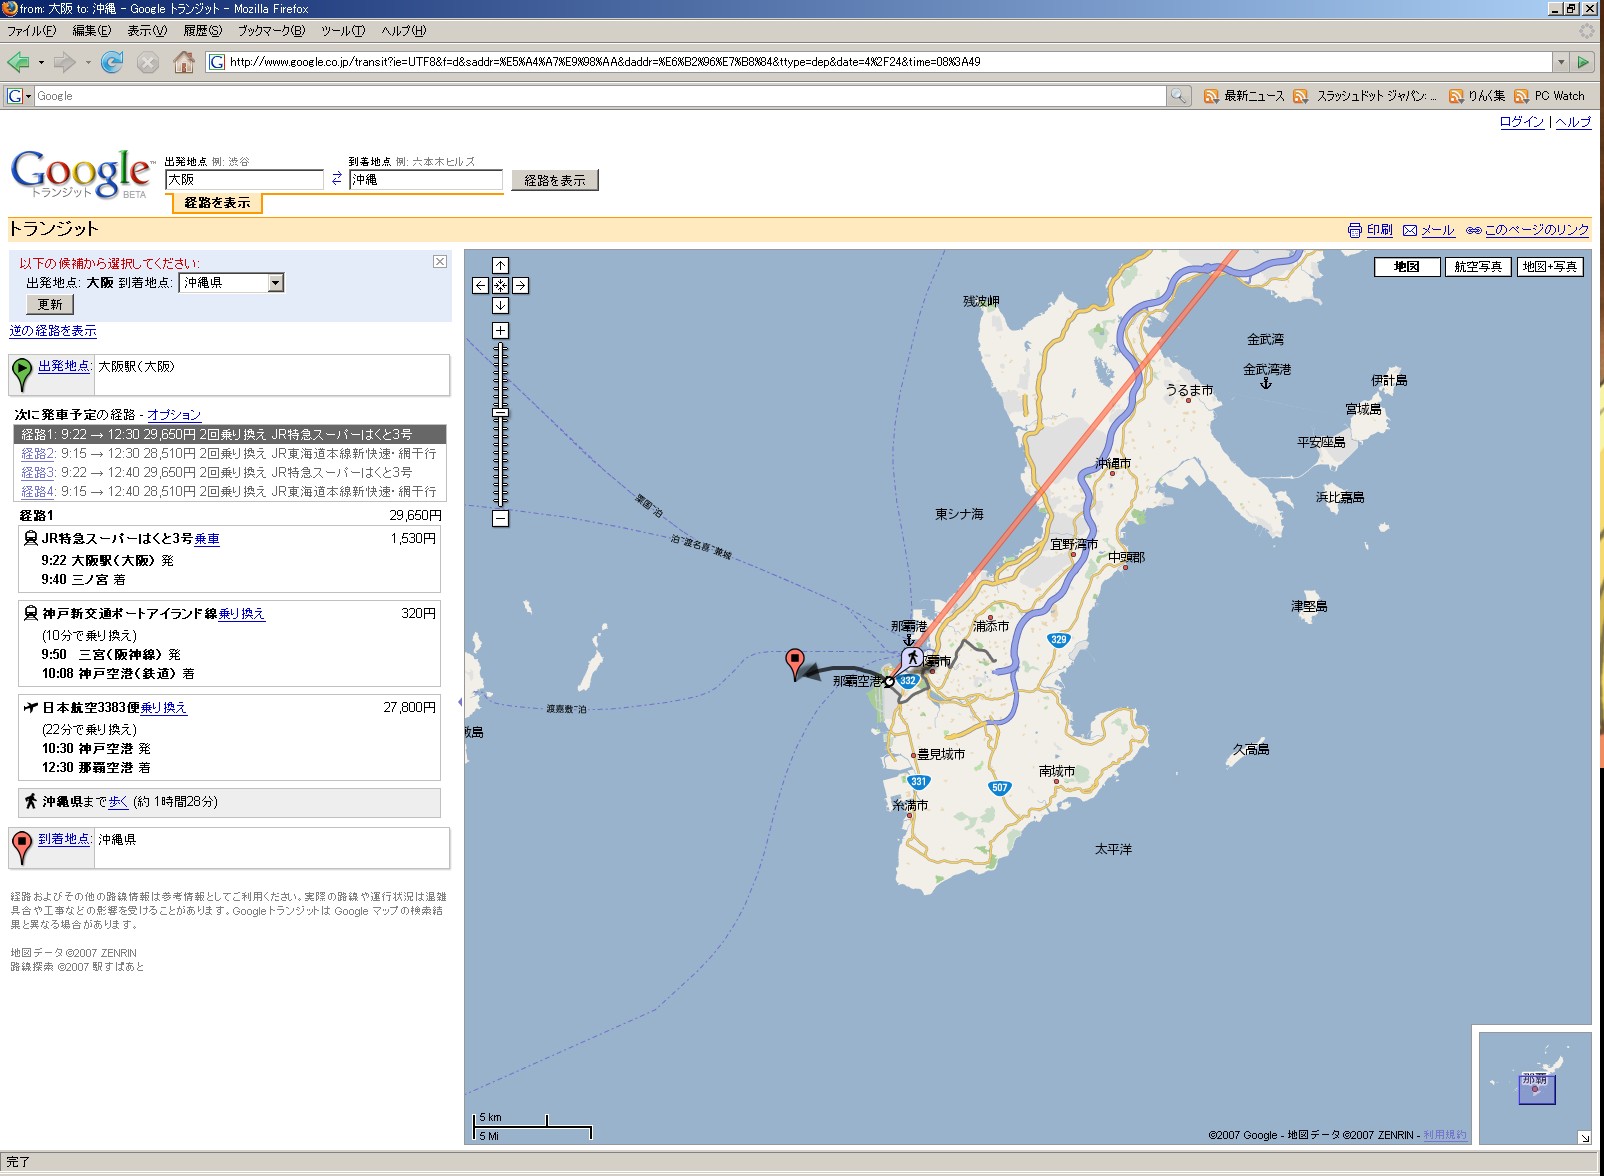Click the chain link icon
The image size is (1604, 1176).
pyautogui.click(x=1473, y=230)
